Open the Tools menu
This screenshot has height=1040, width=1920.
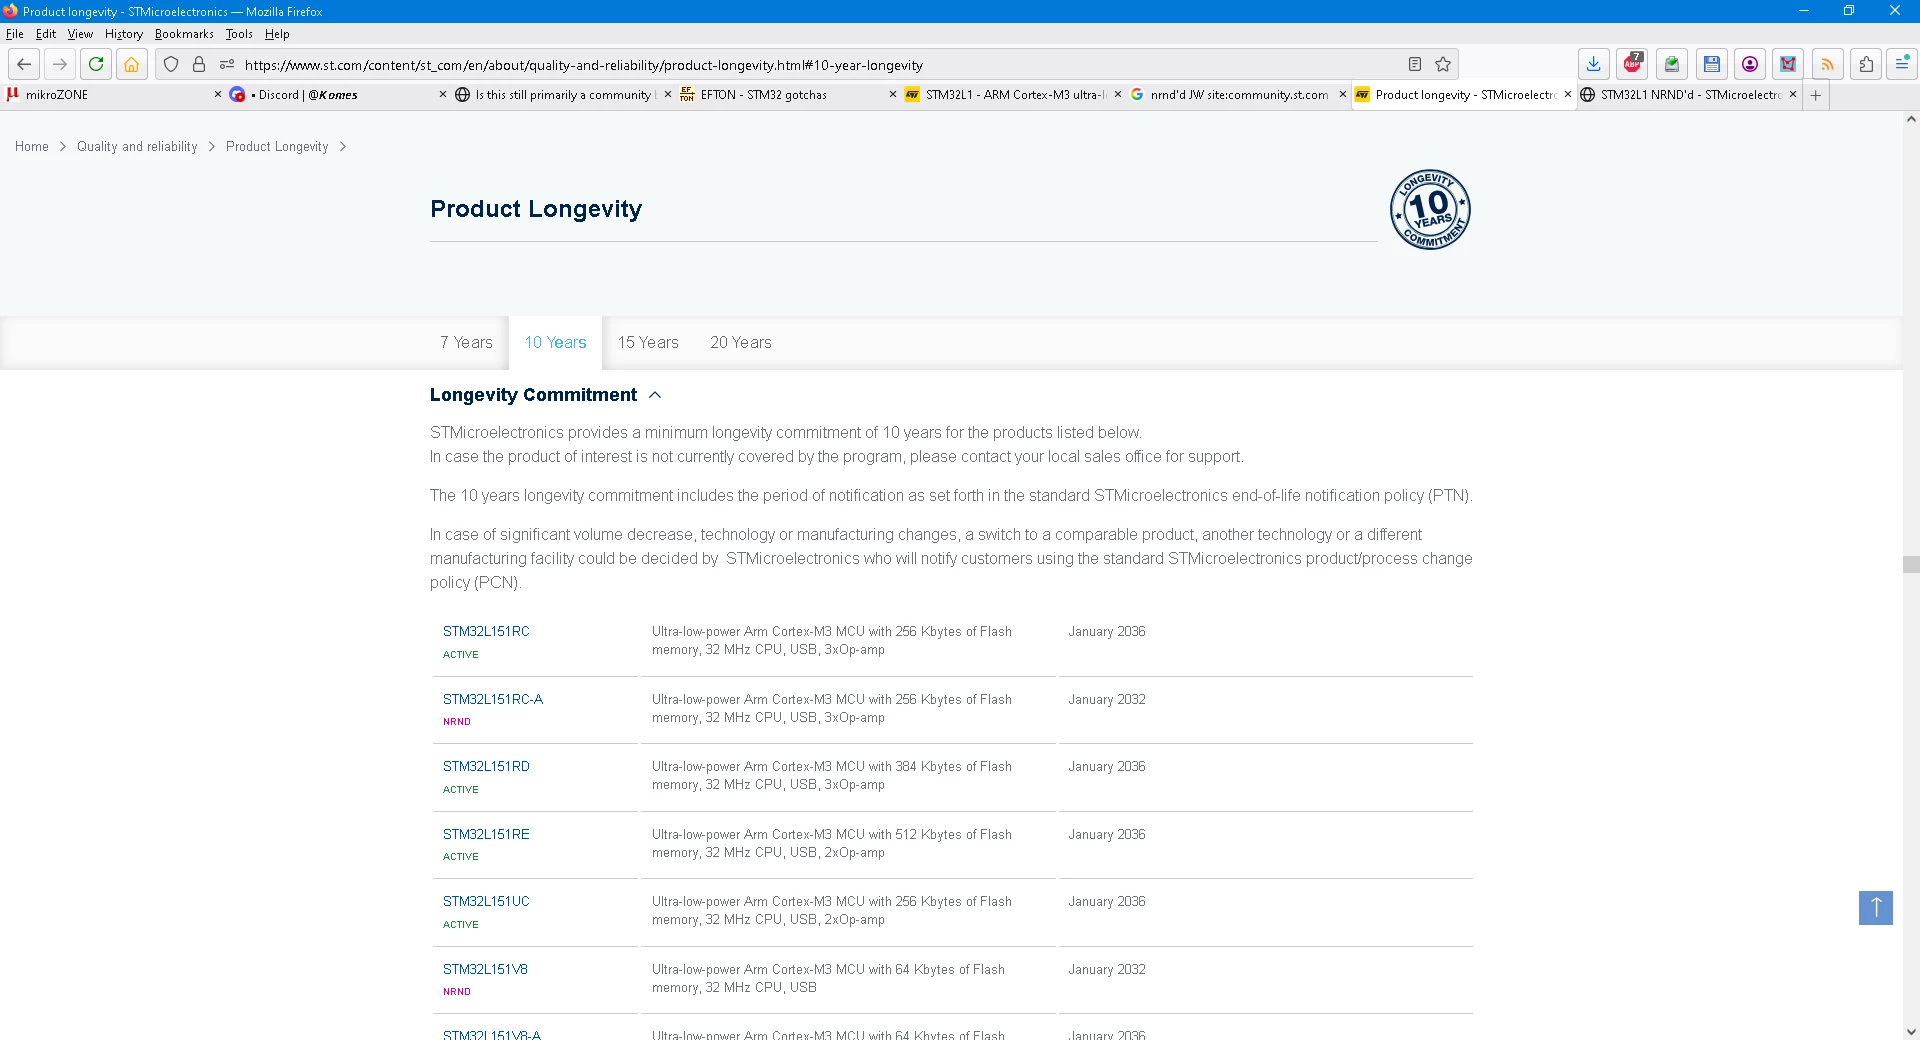[239, 34]
